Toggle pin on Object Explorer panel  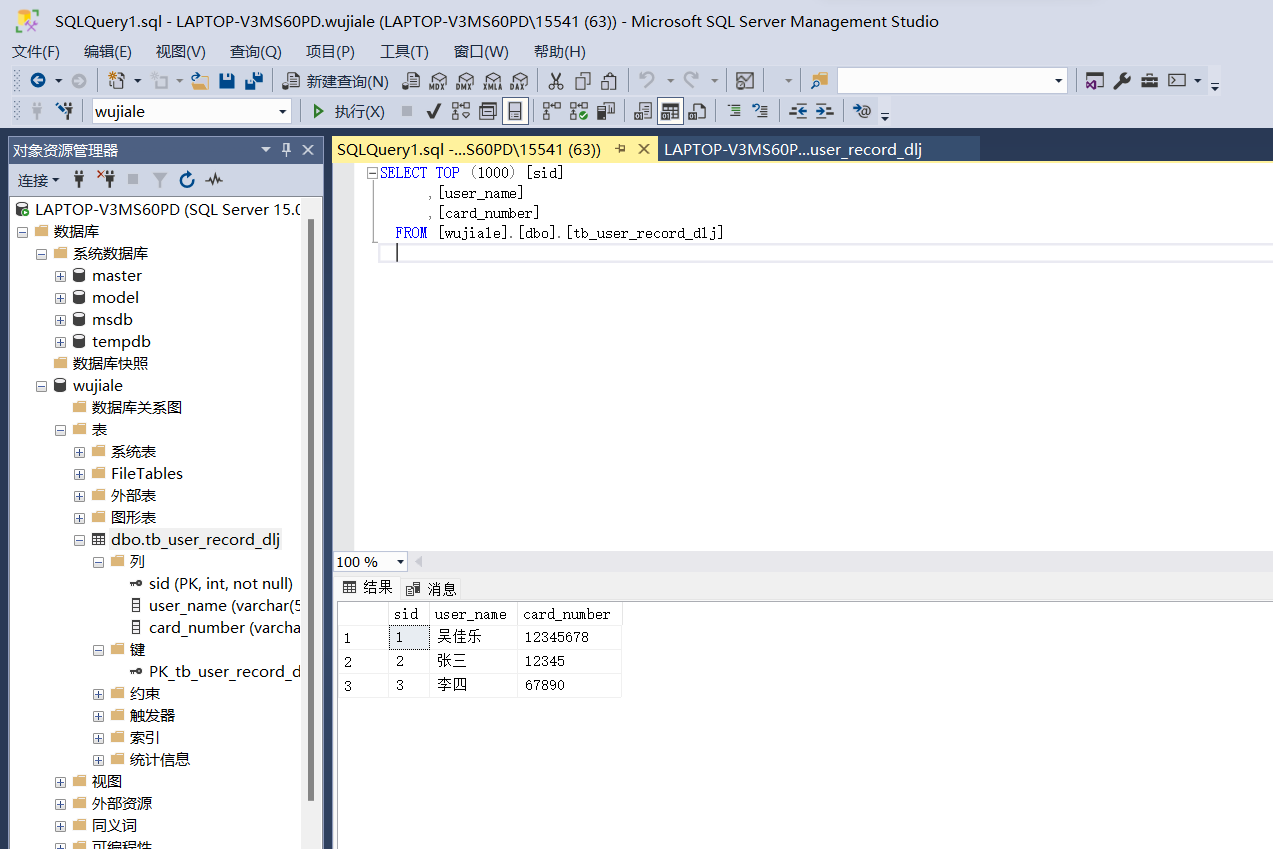[286, 150]
